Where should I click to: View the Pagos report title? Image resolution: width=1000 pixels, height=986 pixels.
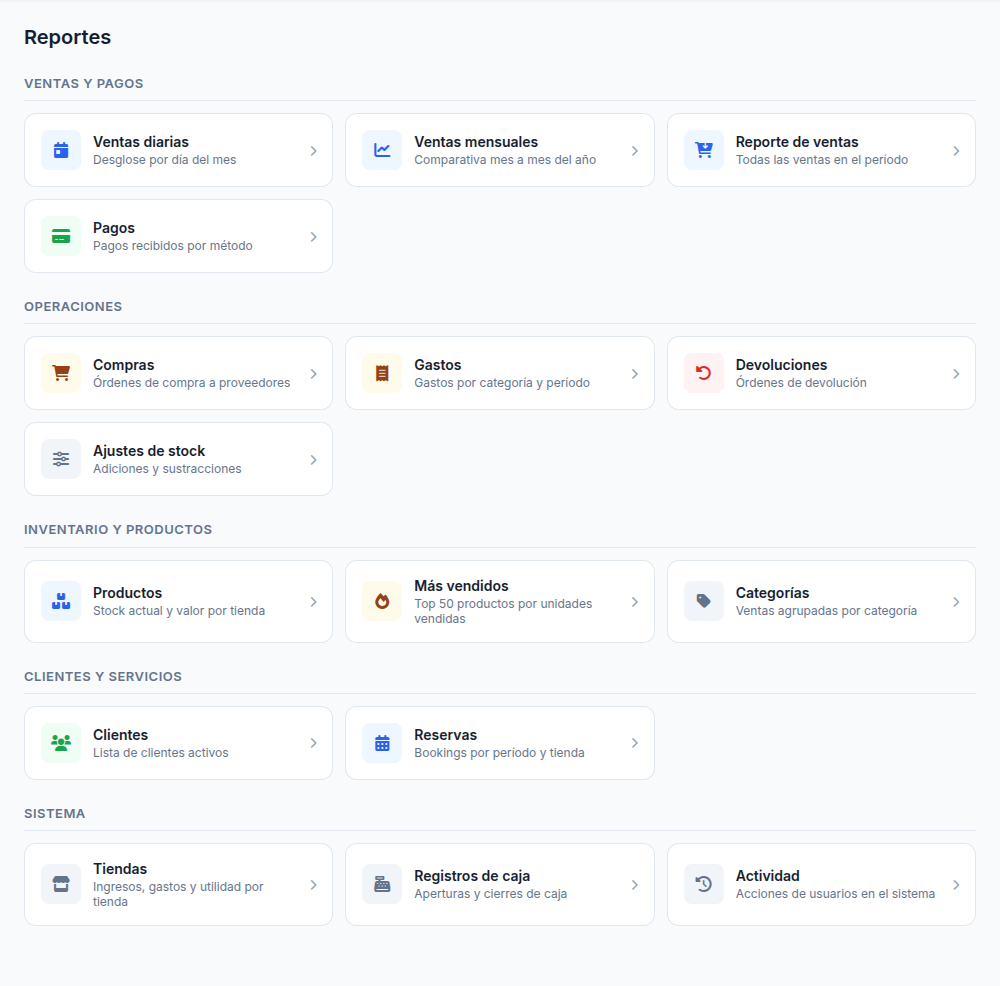point(114,228)
